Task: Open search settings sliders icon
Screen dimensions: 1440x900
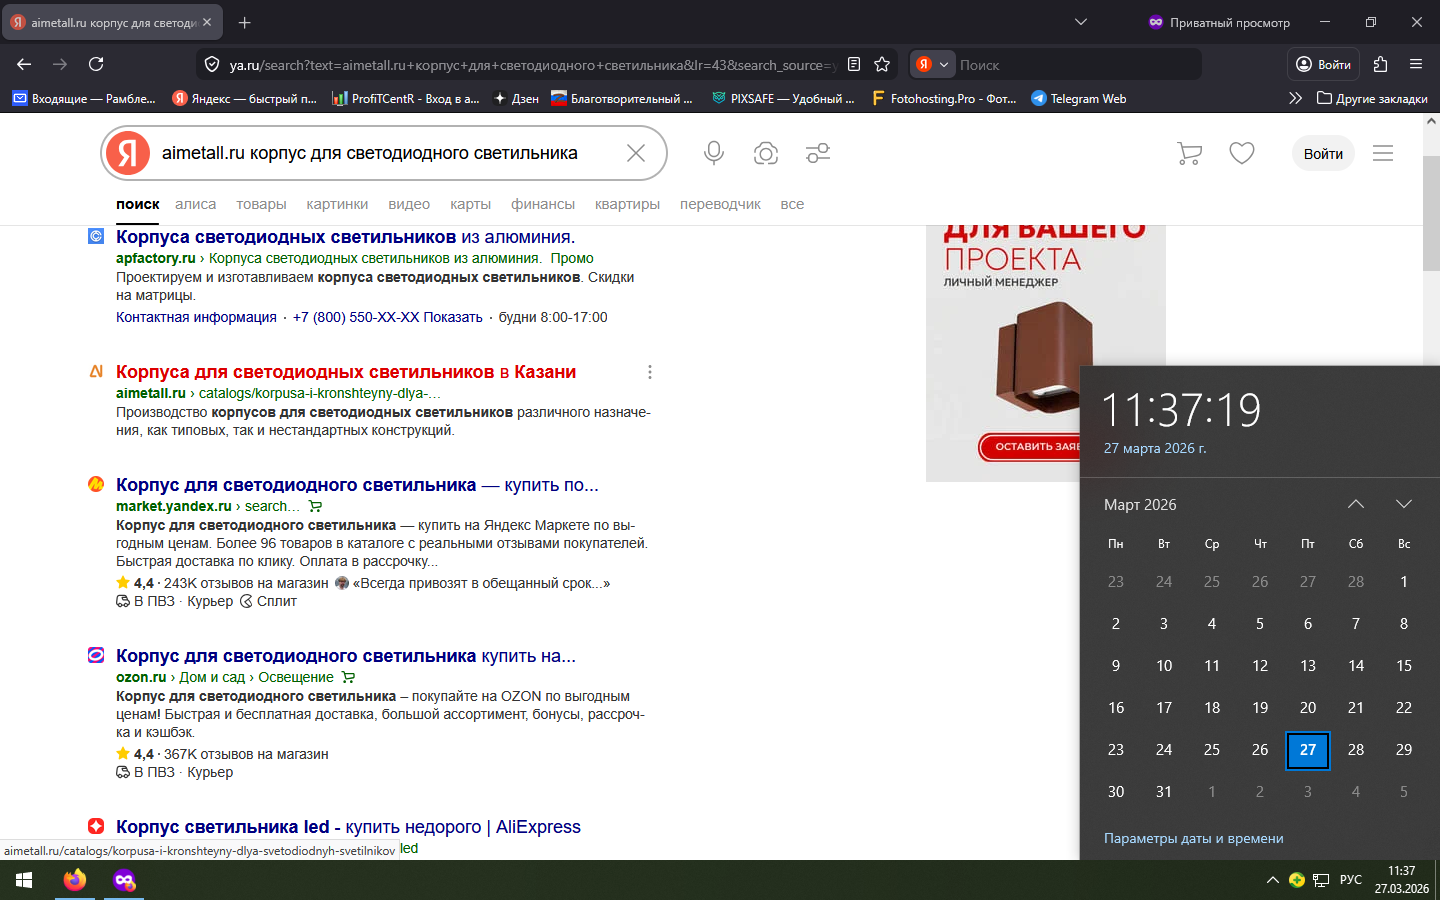Action: (818, 153)
